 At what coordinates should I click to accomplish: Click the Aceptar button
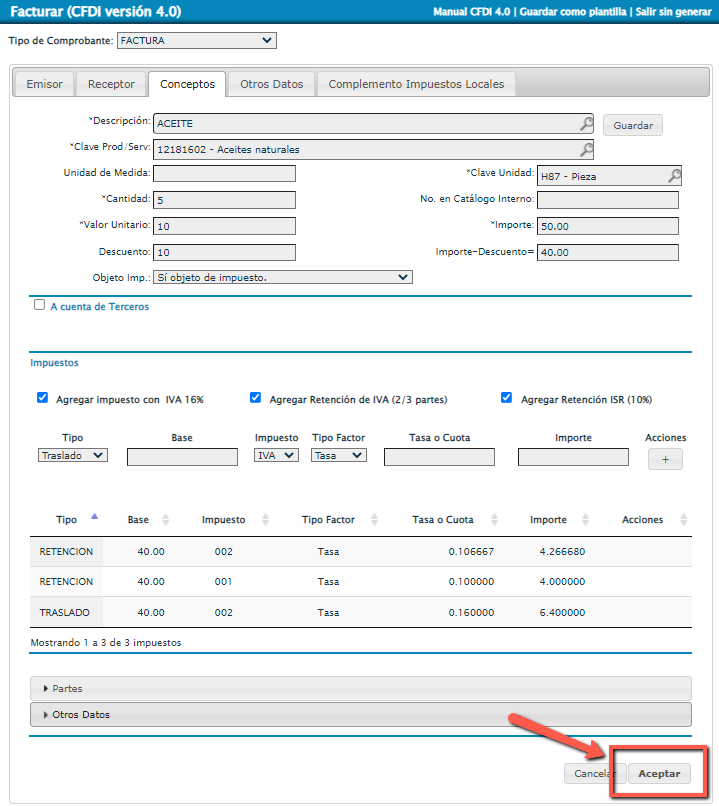tap(659, 774)
